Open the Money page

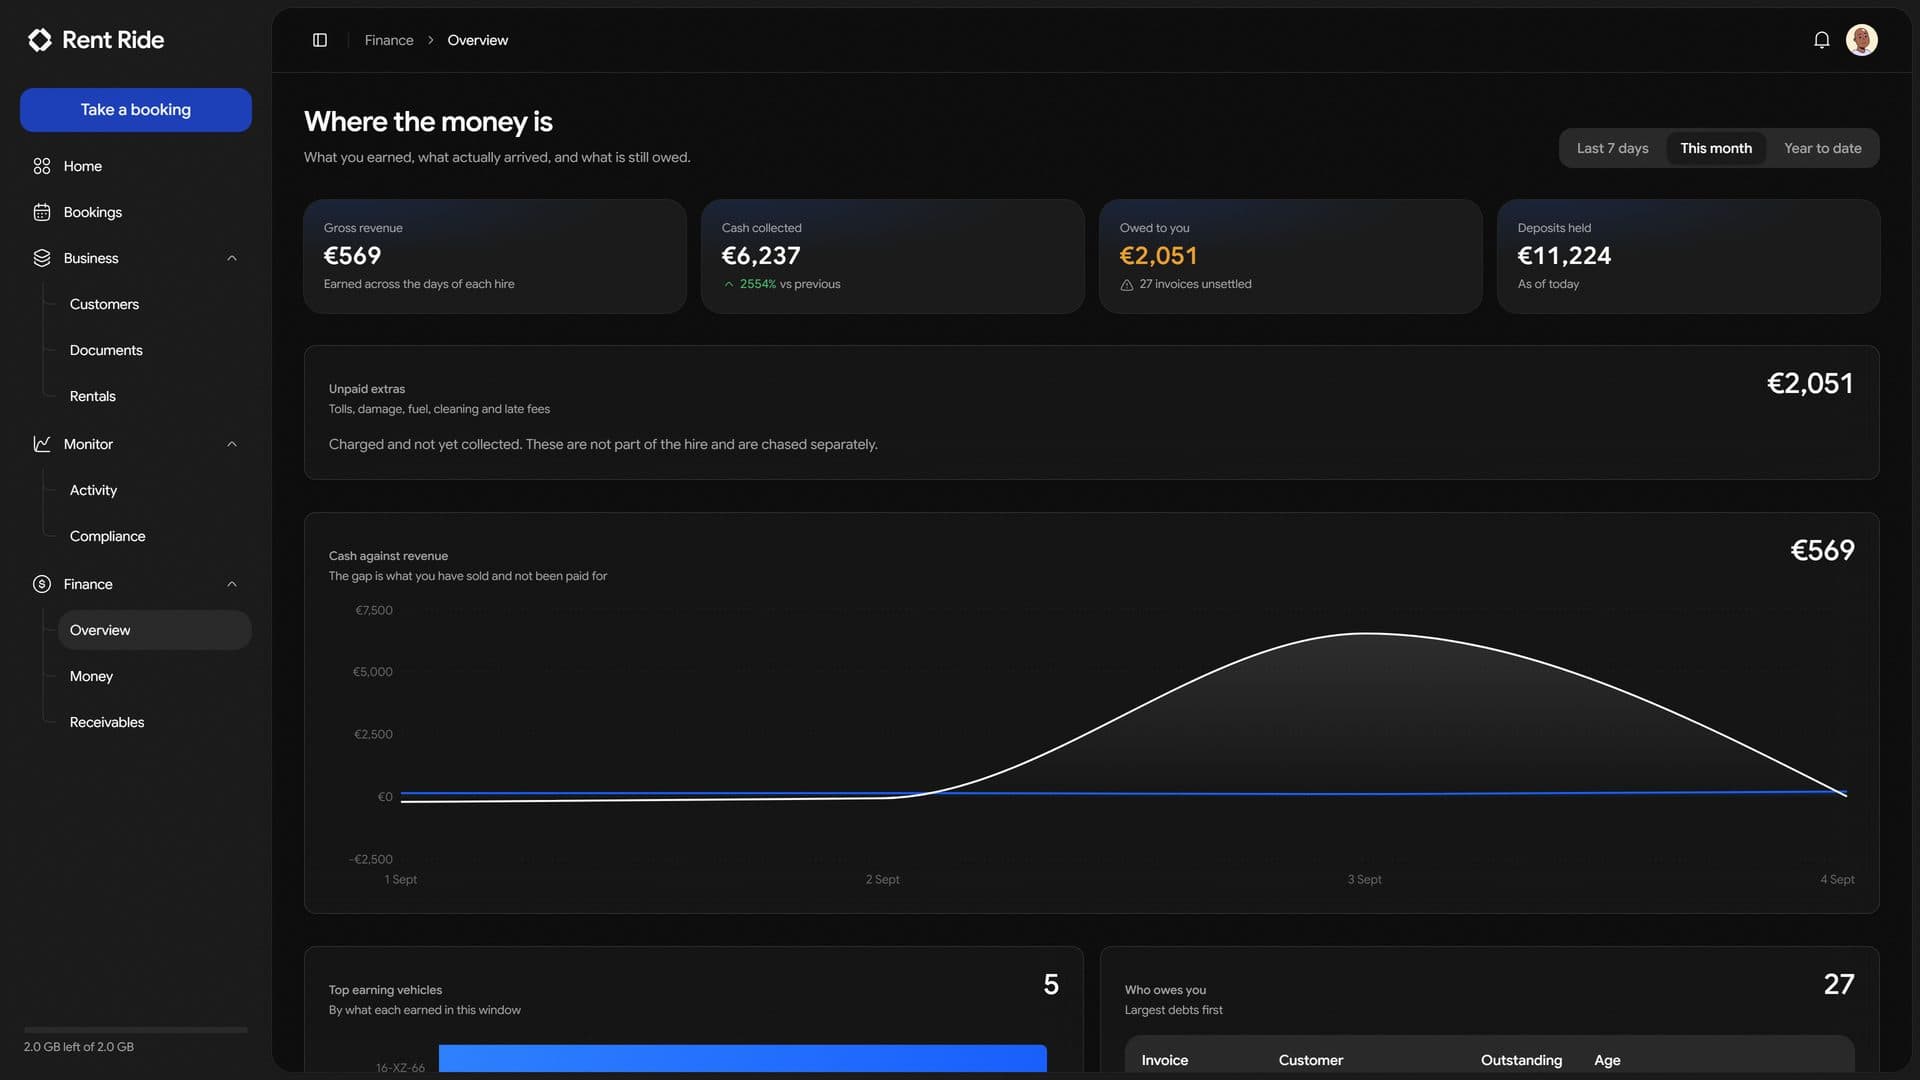[154, 676]
